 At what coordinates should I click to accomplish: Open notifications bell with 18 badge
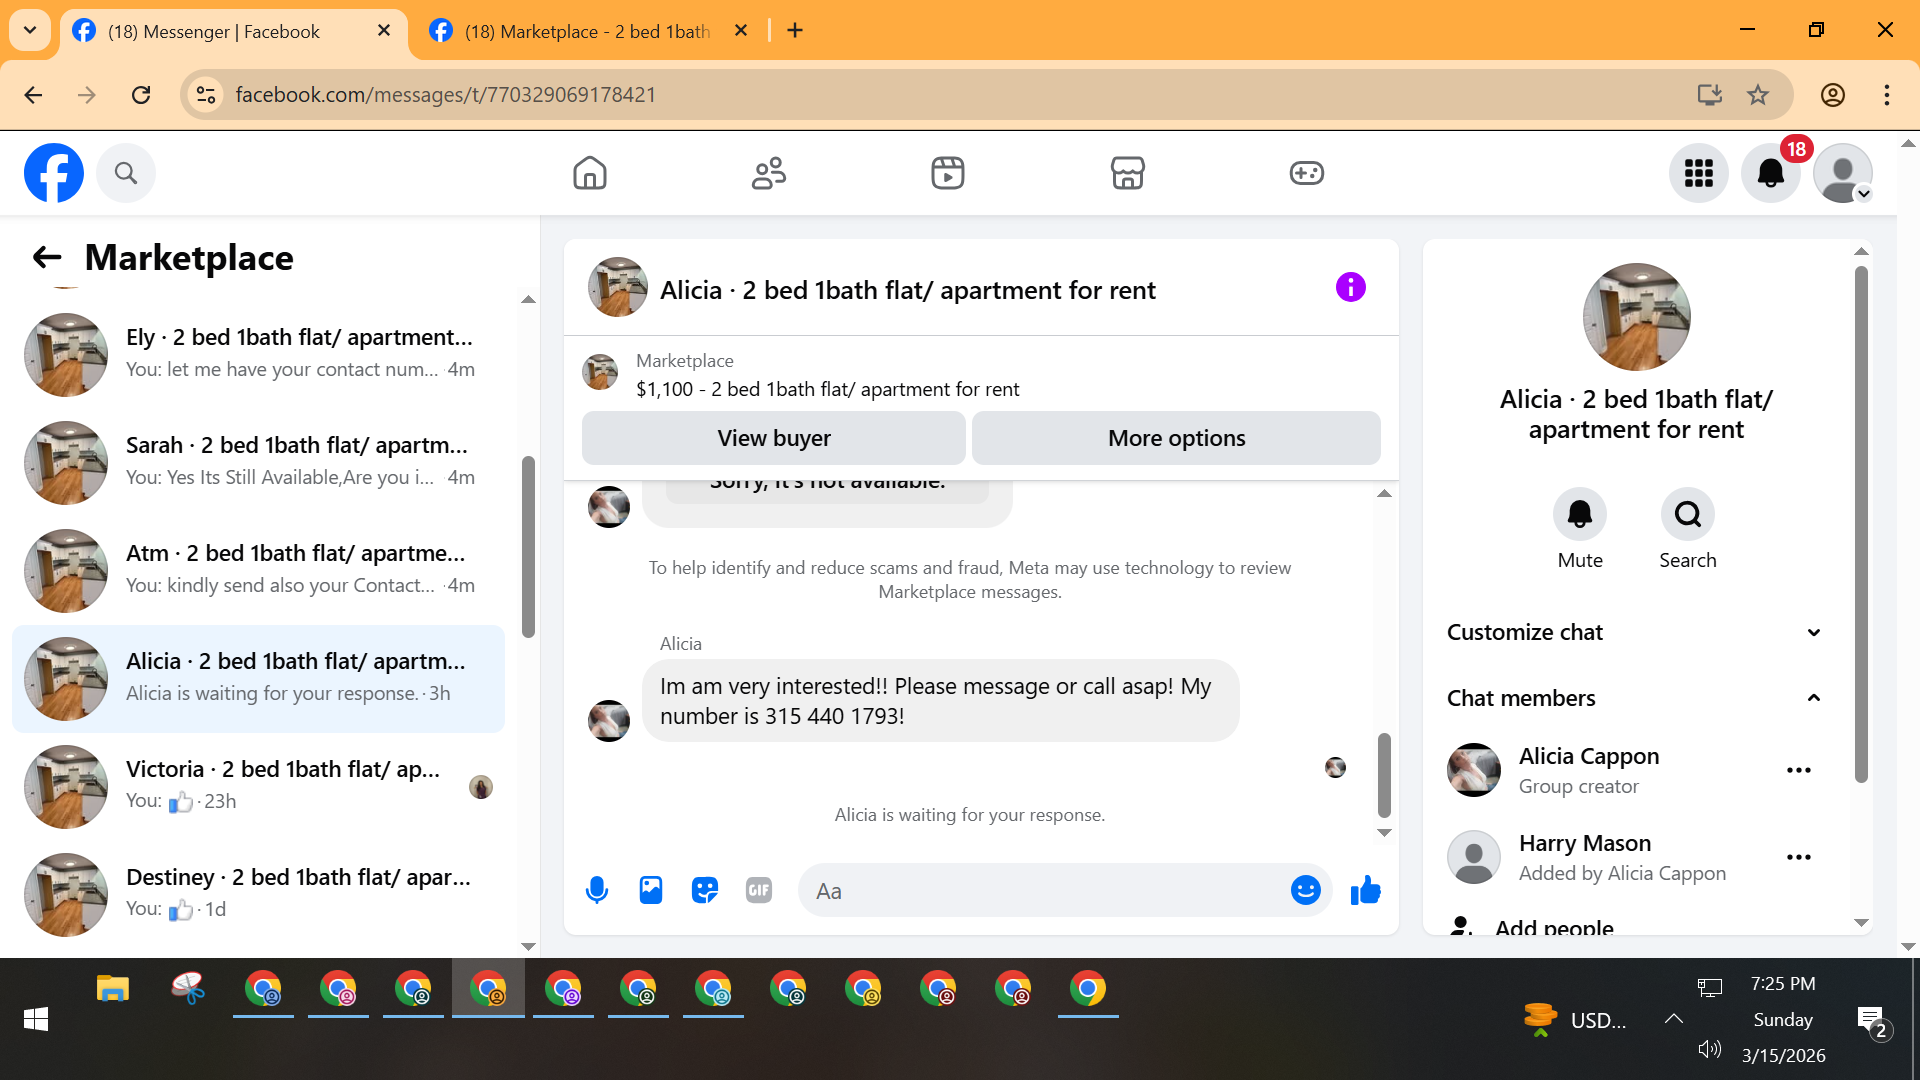coord(1771,173)
